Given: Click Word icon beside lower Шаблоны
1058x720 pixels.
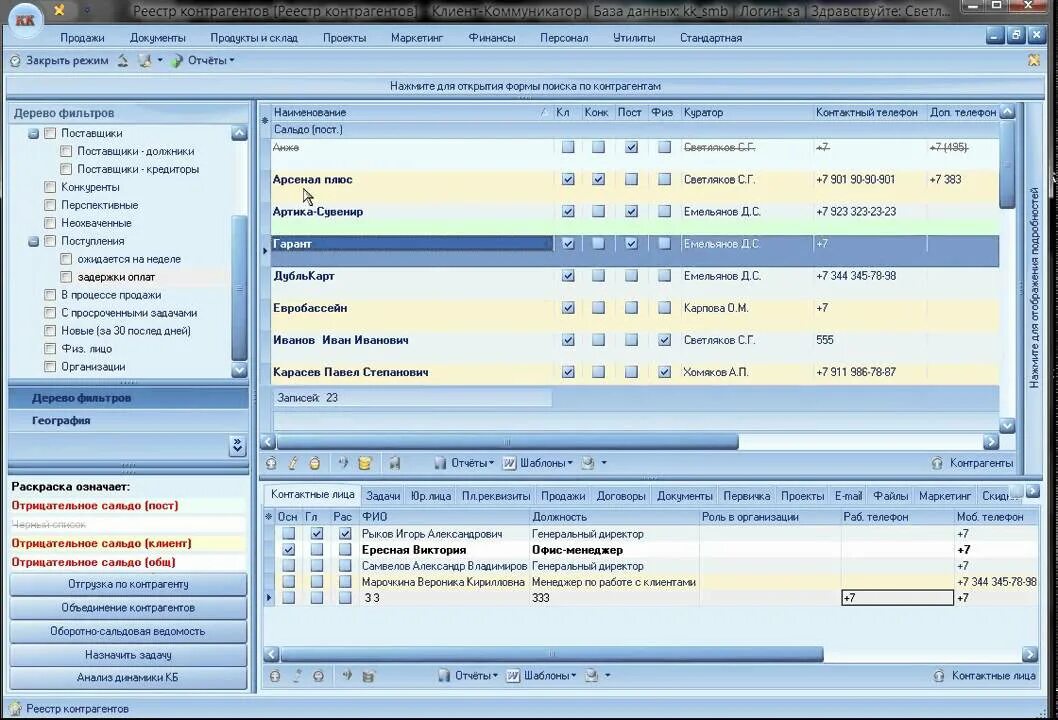Looking at the screenshot, I should (x=513, y=675).
